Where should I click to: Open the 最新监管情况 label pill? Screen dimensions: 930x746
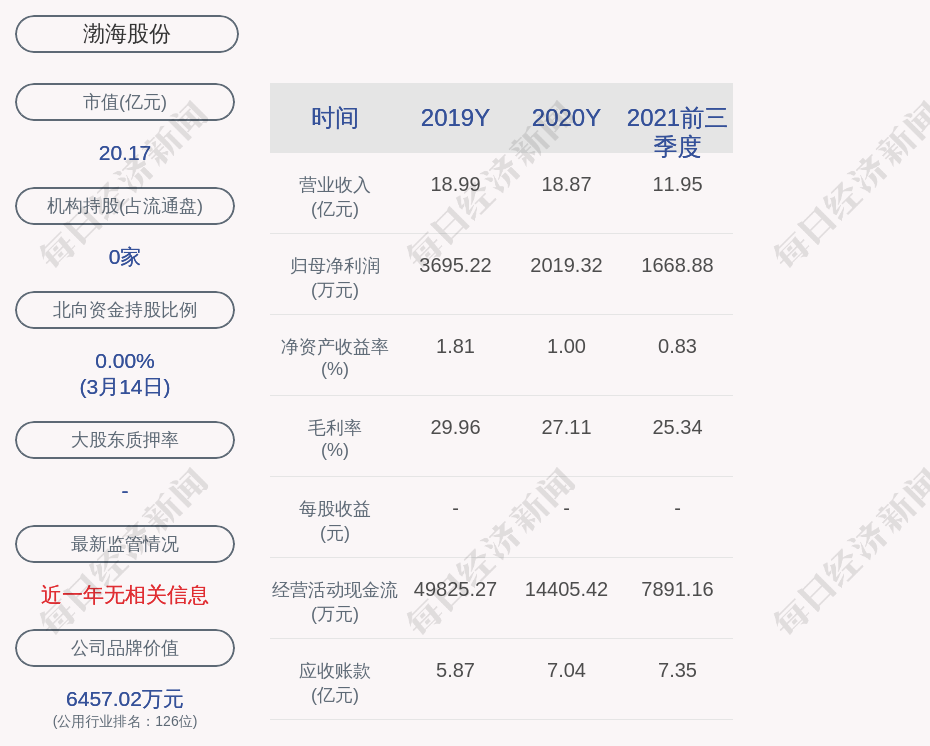[125, 544]
